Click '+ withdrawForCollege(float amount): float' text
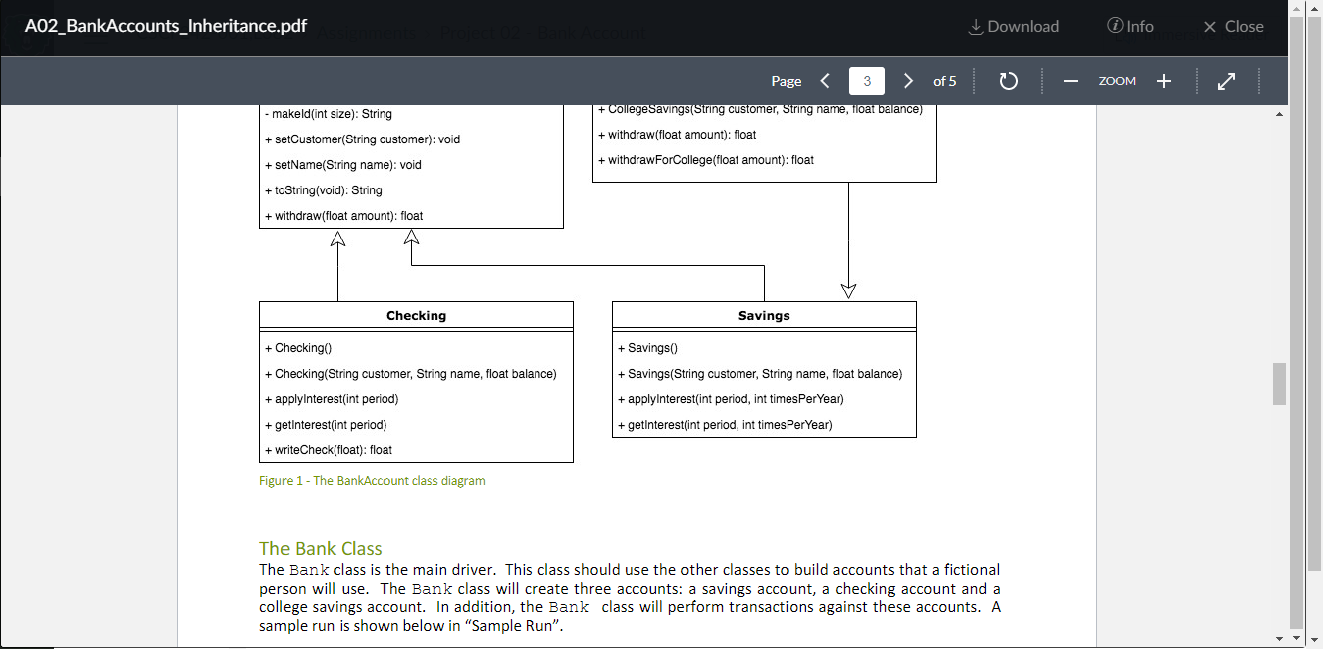 (705, 160)
